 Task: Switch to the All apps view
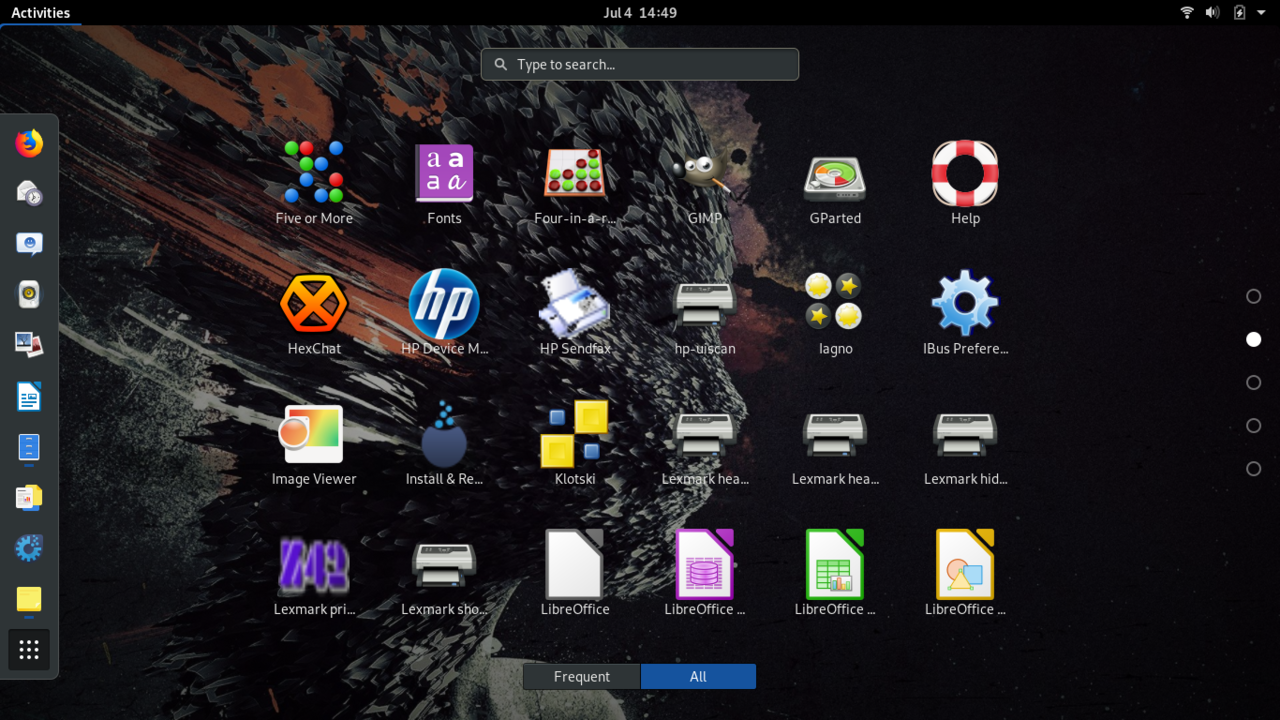698,677
